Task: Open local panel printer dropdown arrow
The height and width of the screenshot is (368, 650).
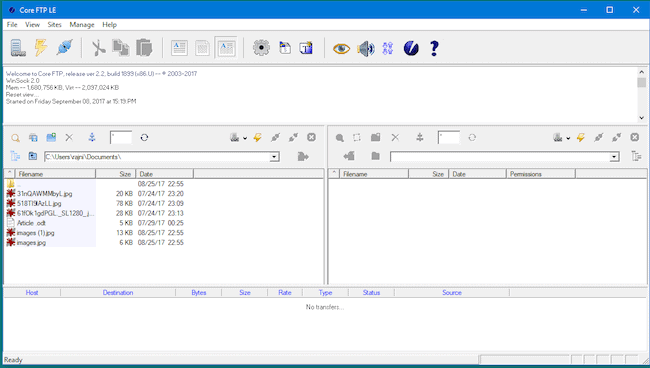Action: (x=245, y=138)
